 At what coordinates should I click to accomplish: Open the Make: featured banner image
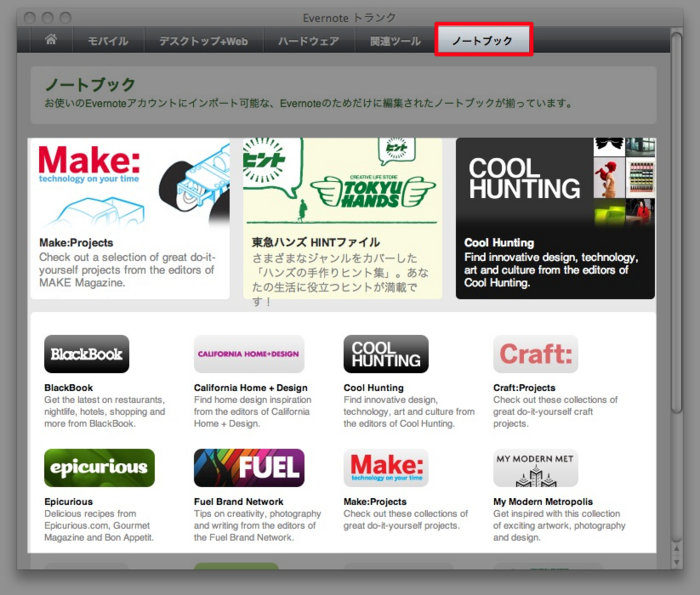click(x=130, y=184)
